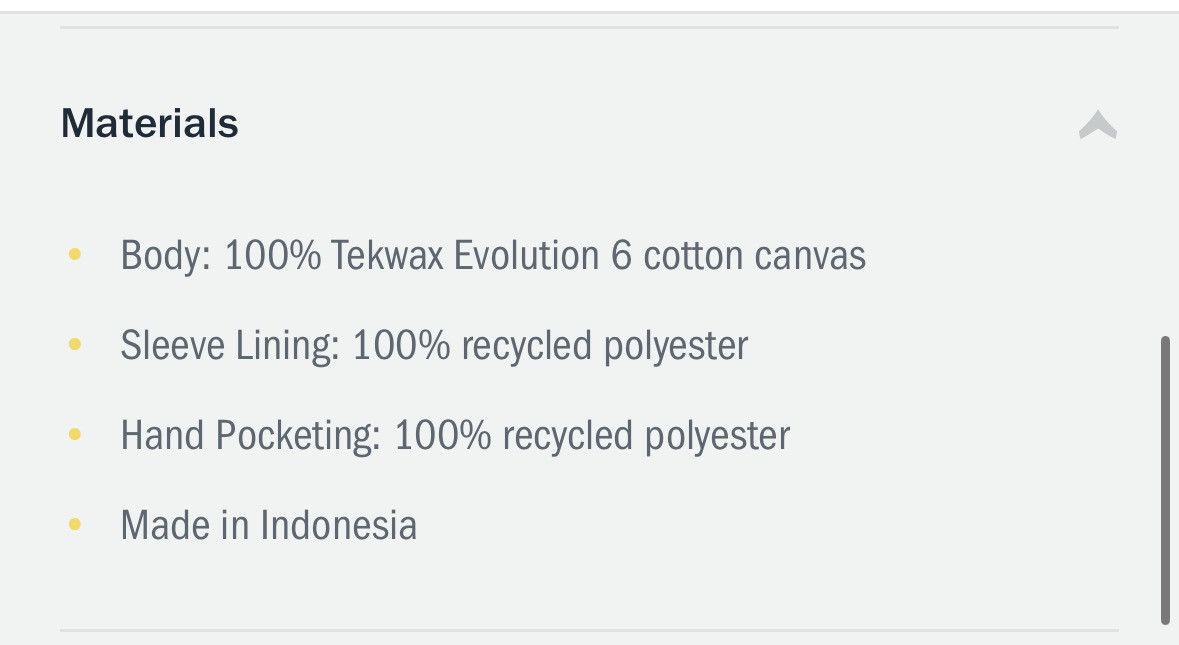This screenshot has width=1179, height=645.
Task: Click the vertical scrollbar thumb
Action: 1165,480
